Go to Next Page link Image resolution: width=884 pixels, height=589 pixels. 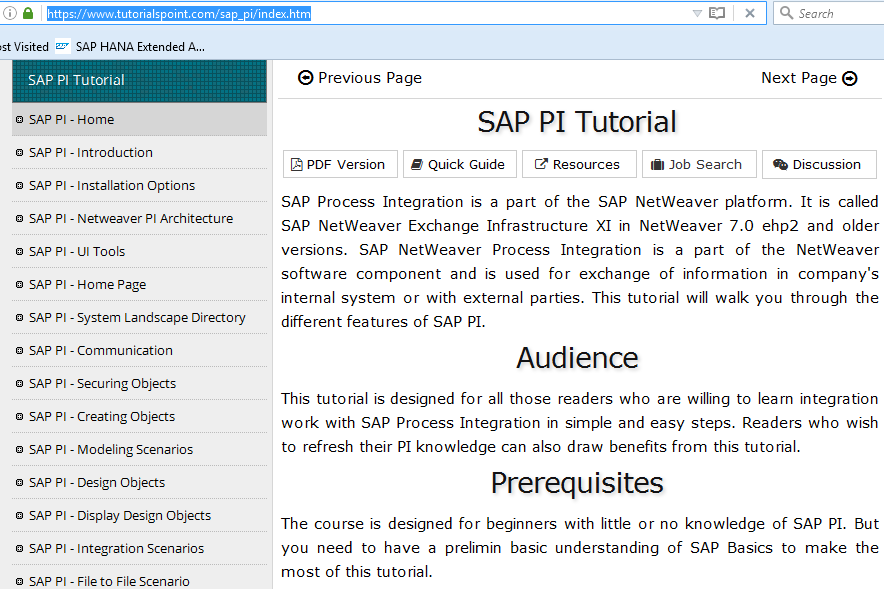[809, 78]
